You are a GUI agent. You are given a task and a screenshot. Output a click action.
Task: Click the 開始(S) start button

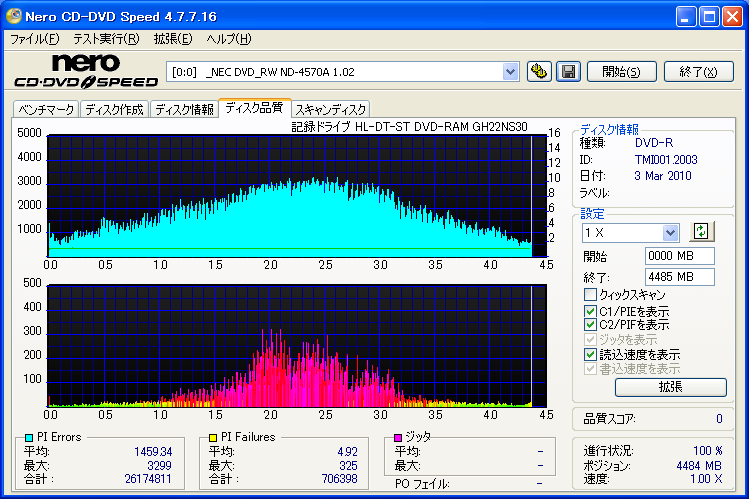[621, 72]
